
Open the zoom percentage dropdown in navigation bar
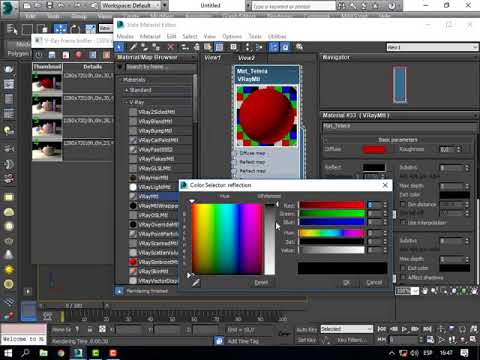pos(415,291)
